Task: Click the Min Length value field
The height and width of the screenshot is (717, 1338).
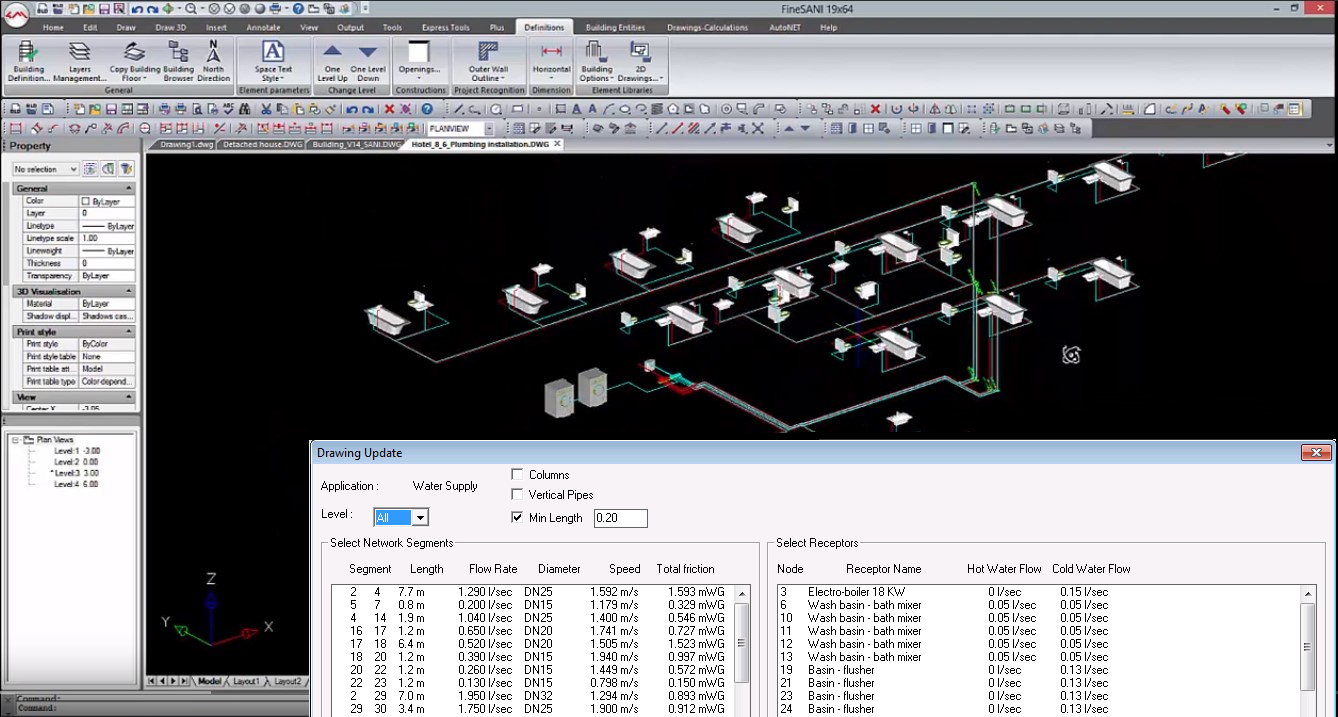Action: tap(620, 518)
